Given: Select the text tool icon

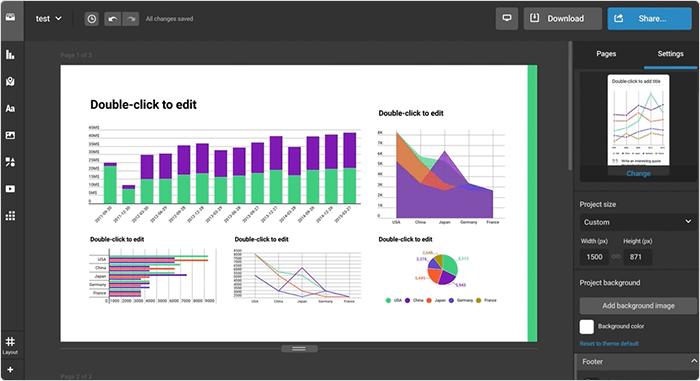Looking at the screenshot, I should coord(10,109).
